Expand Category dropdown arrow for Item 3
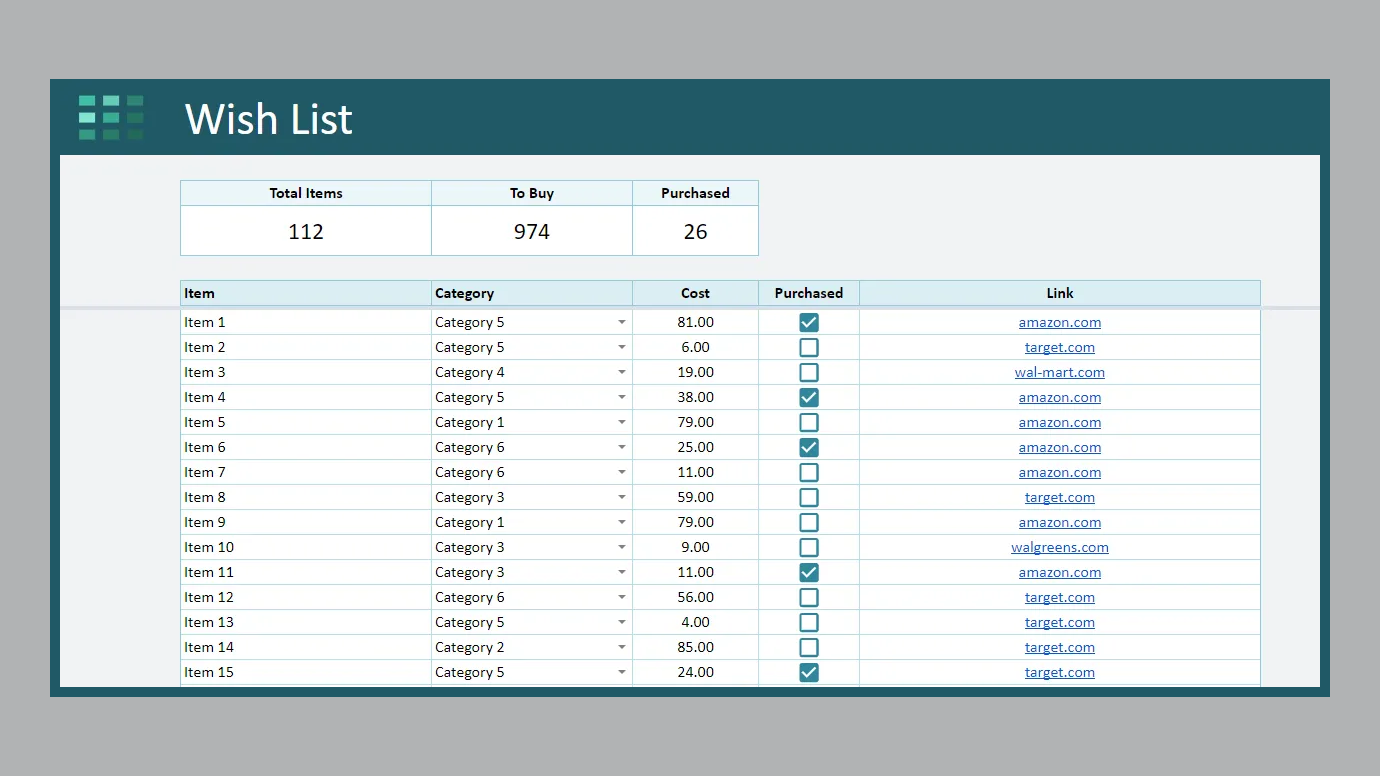 coord(622,372)
